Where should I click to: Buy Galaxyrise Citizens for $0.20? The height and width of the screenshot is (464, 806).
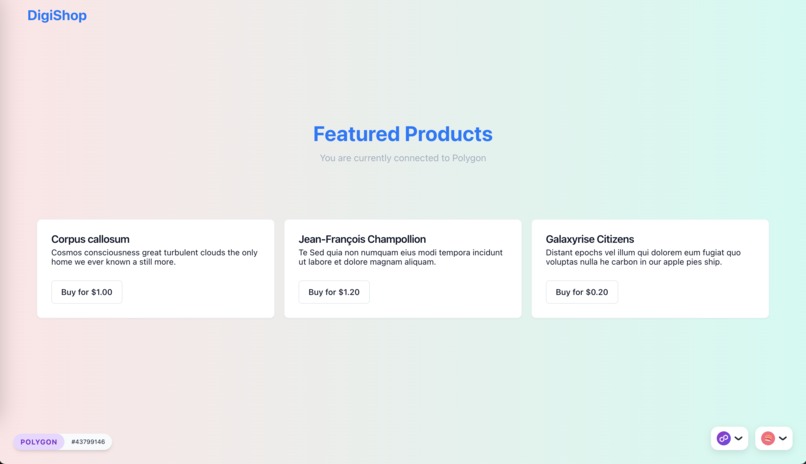coord(582,292)
